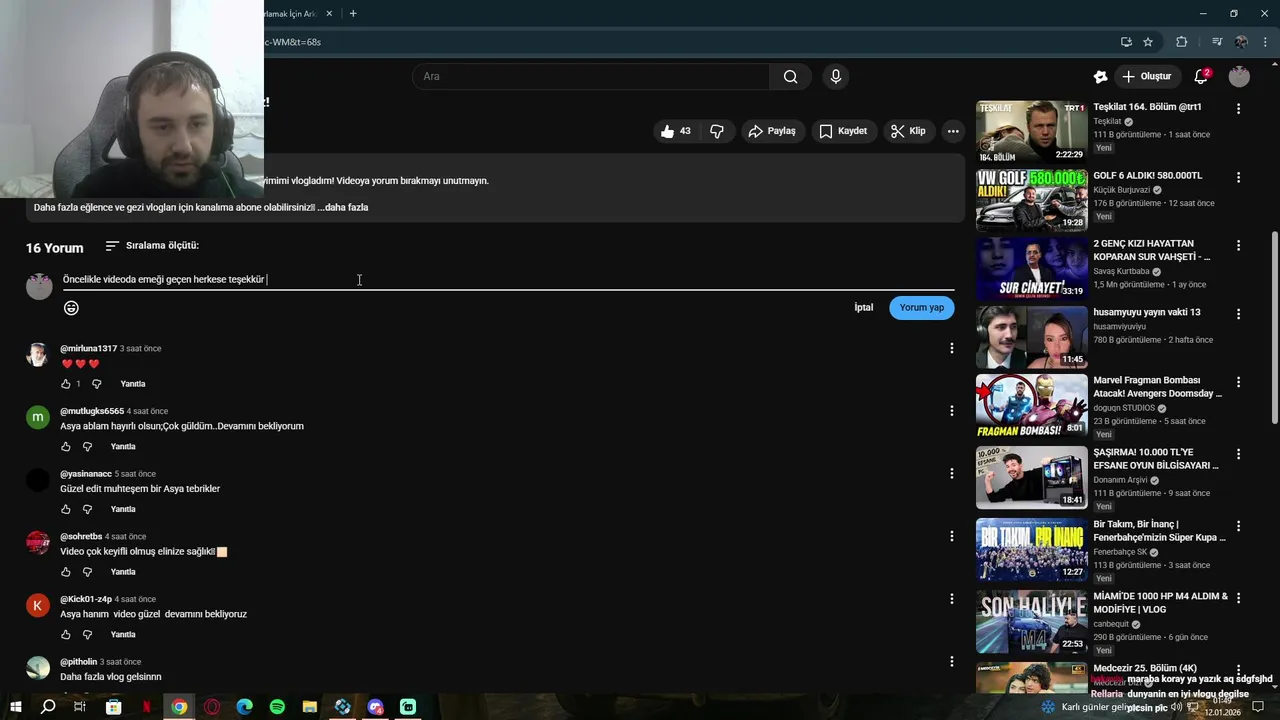
Task: Open Discord from taskbar
Action: tap(375, 707)
